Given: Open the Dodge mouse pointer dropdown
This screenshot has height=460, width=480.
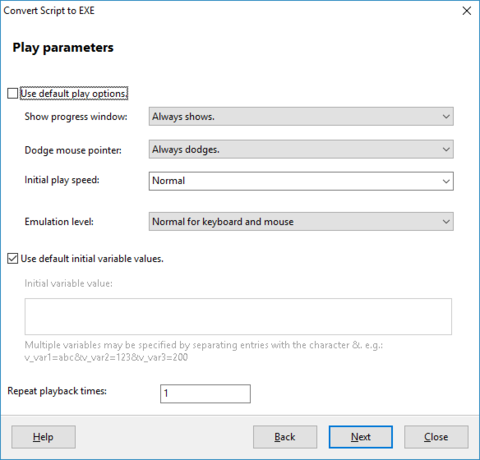Looking at the screenshot, I should [x=301, y=149].
